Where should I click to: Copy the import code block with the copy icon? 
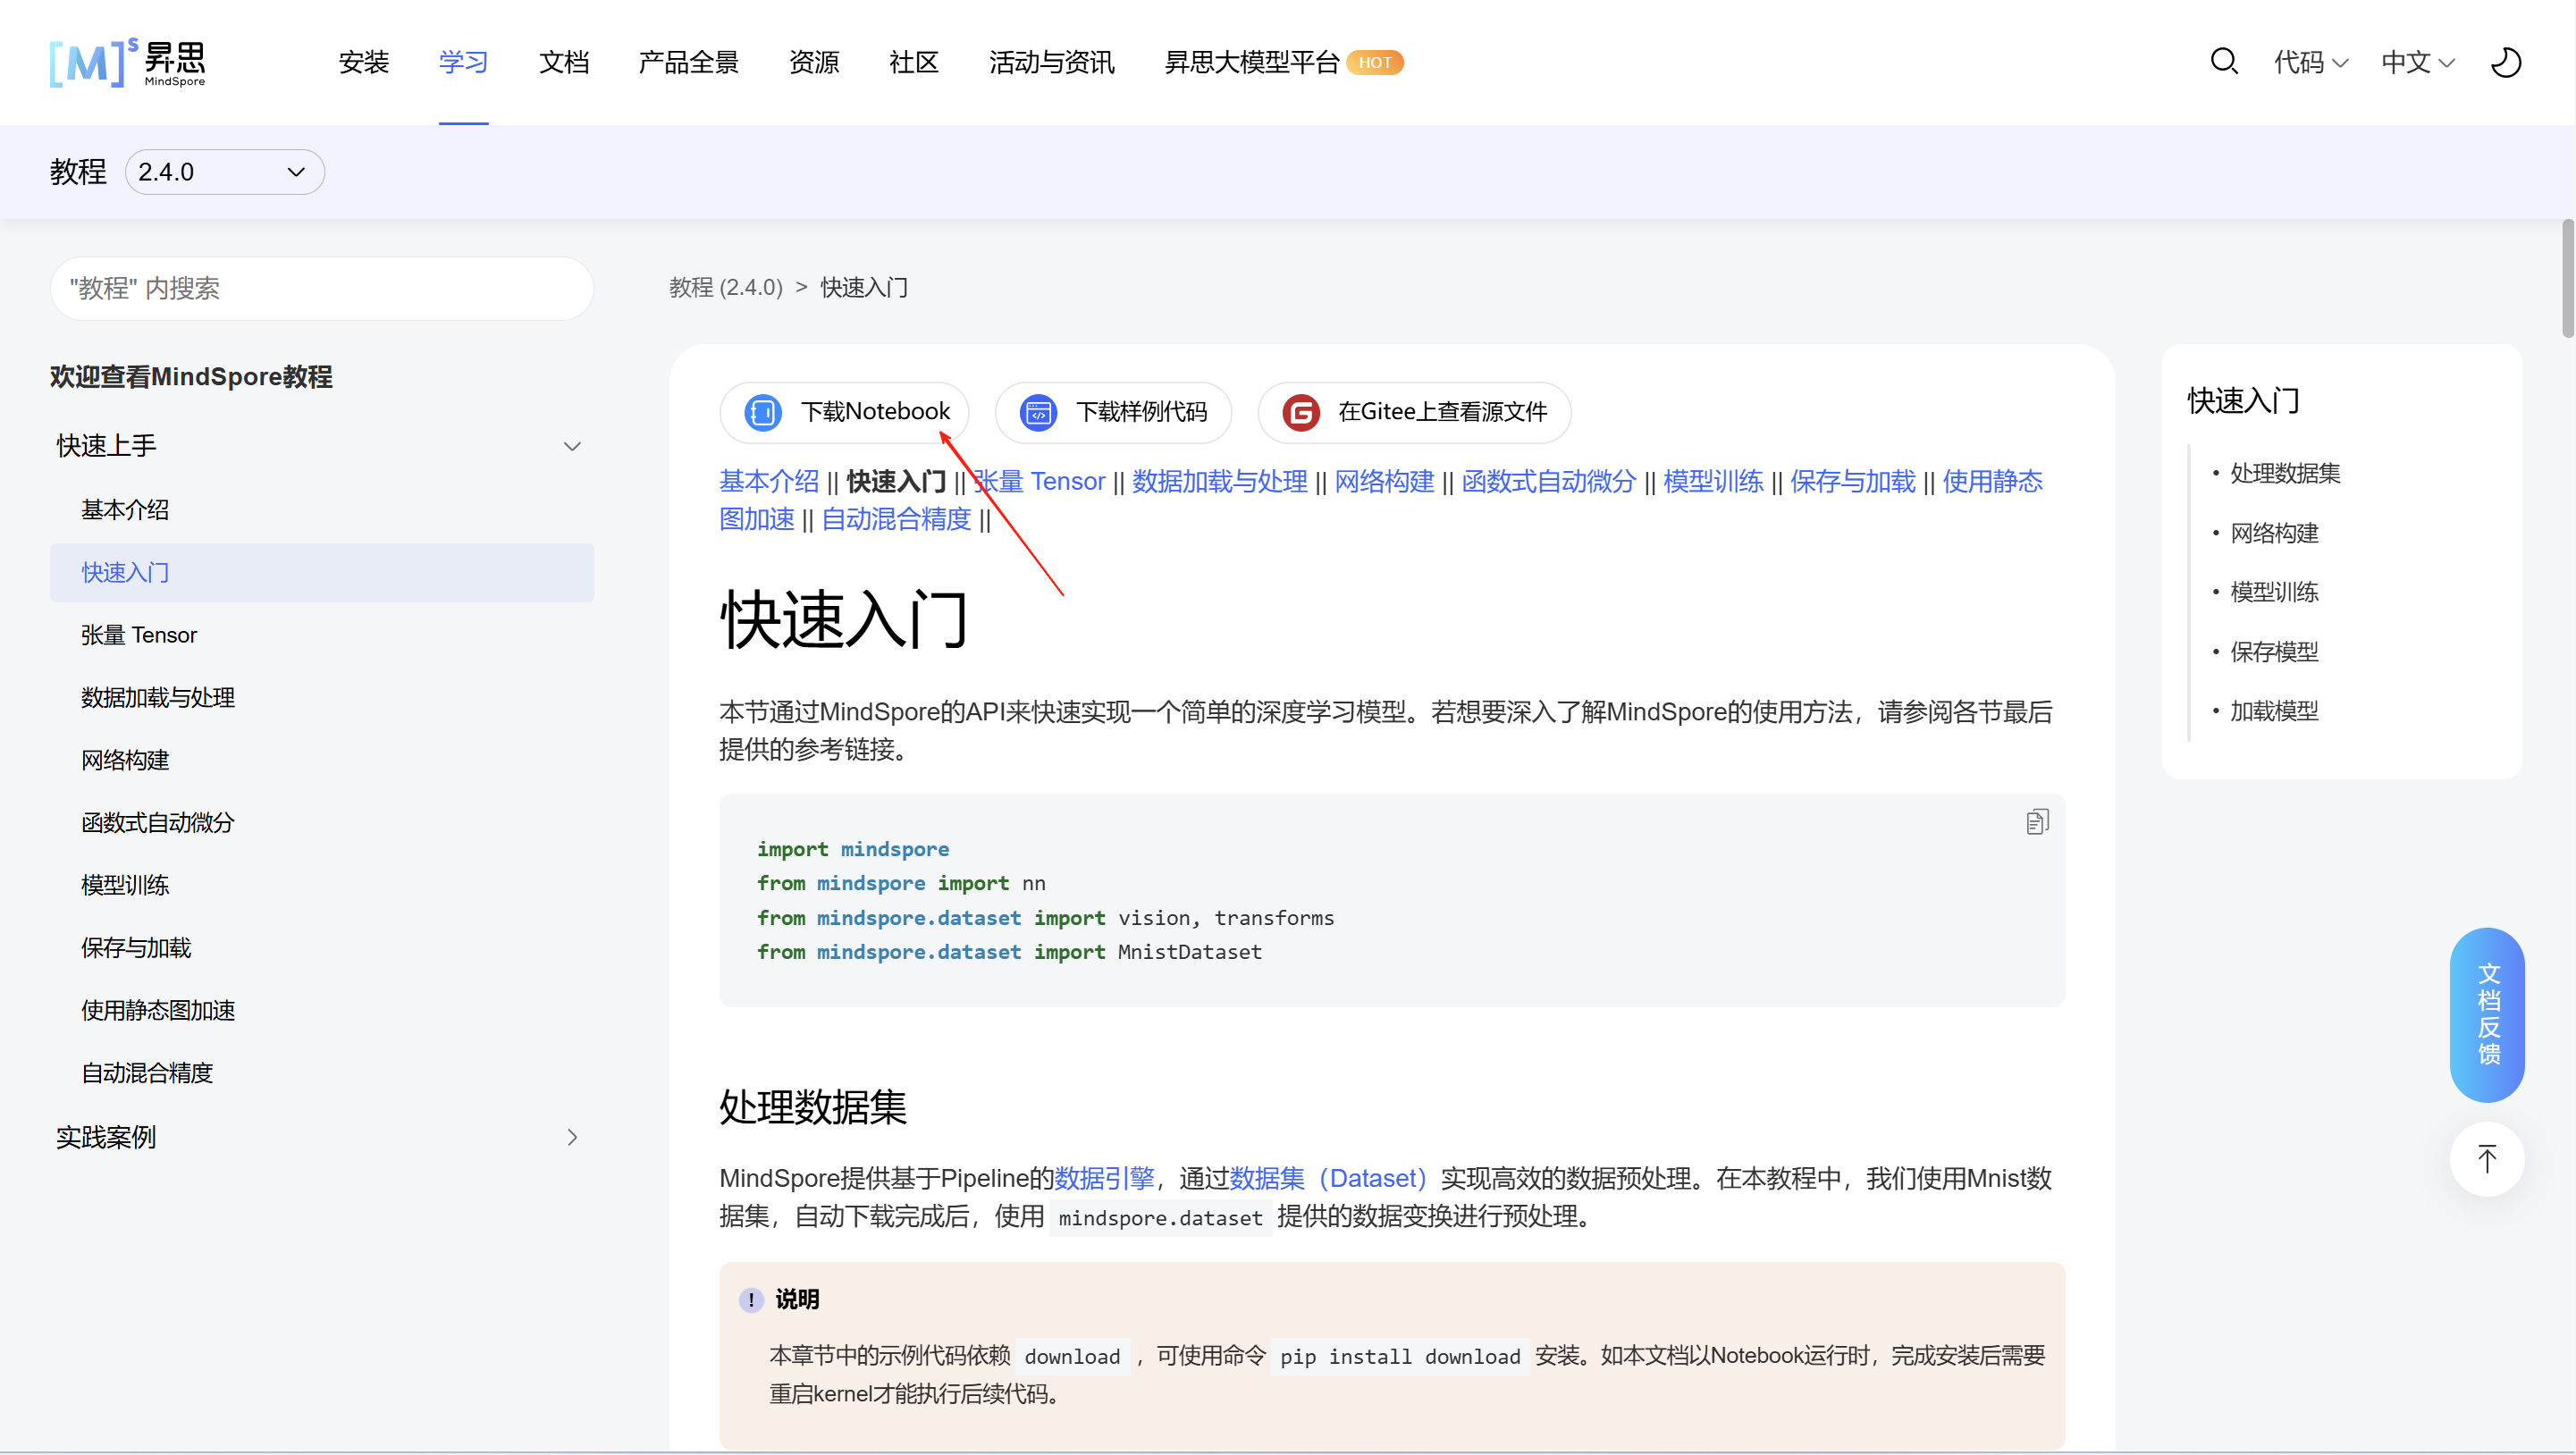point(2037,822)
